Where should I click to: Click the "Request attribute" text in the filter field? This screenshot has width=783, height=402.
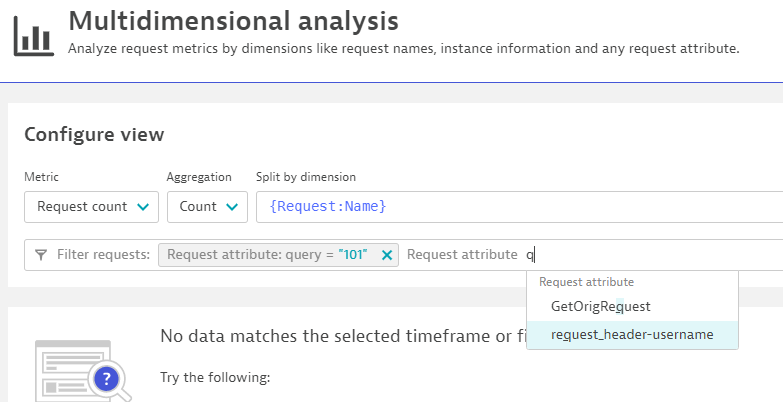point(462,255)
